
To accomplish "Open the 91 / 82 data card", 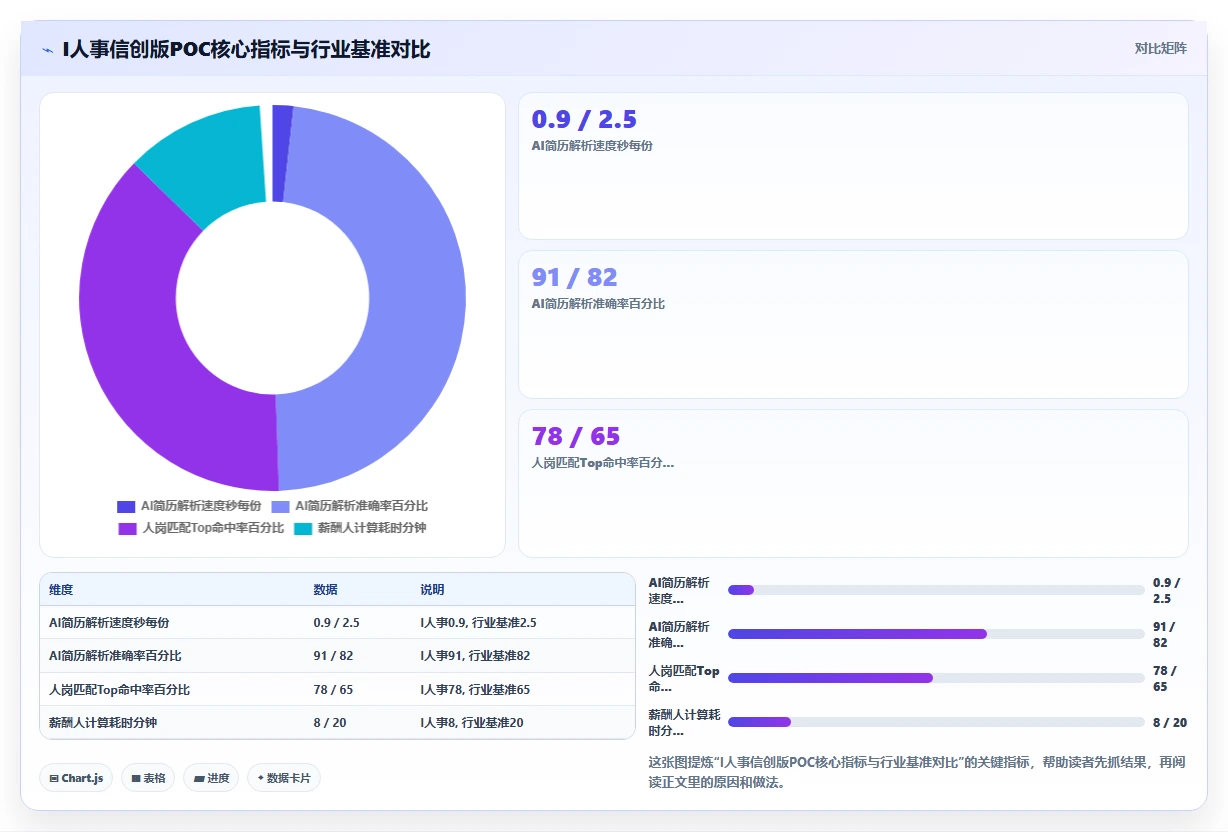I will click(x=853, y=324).
